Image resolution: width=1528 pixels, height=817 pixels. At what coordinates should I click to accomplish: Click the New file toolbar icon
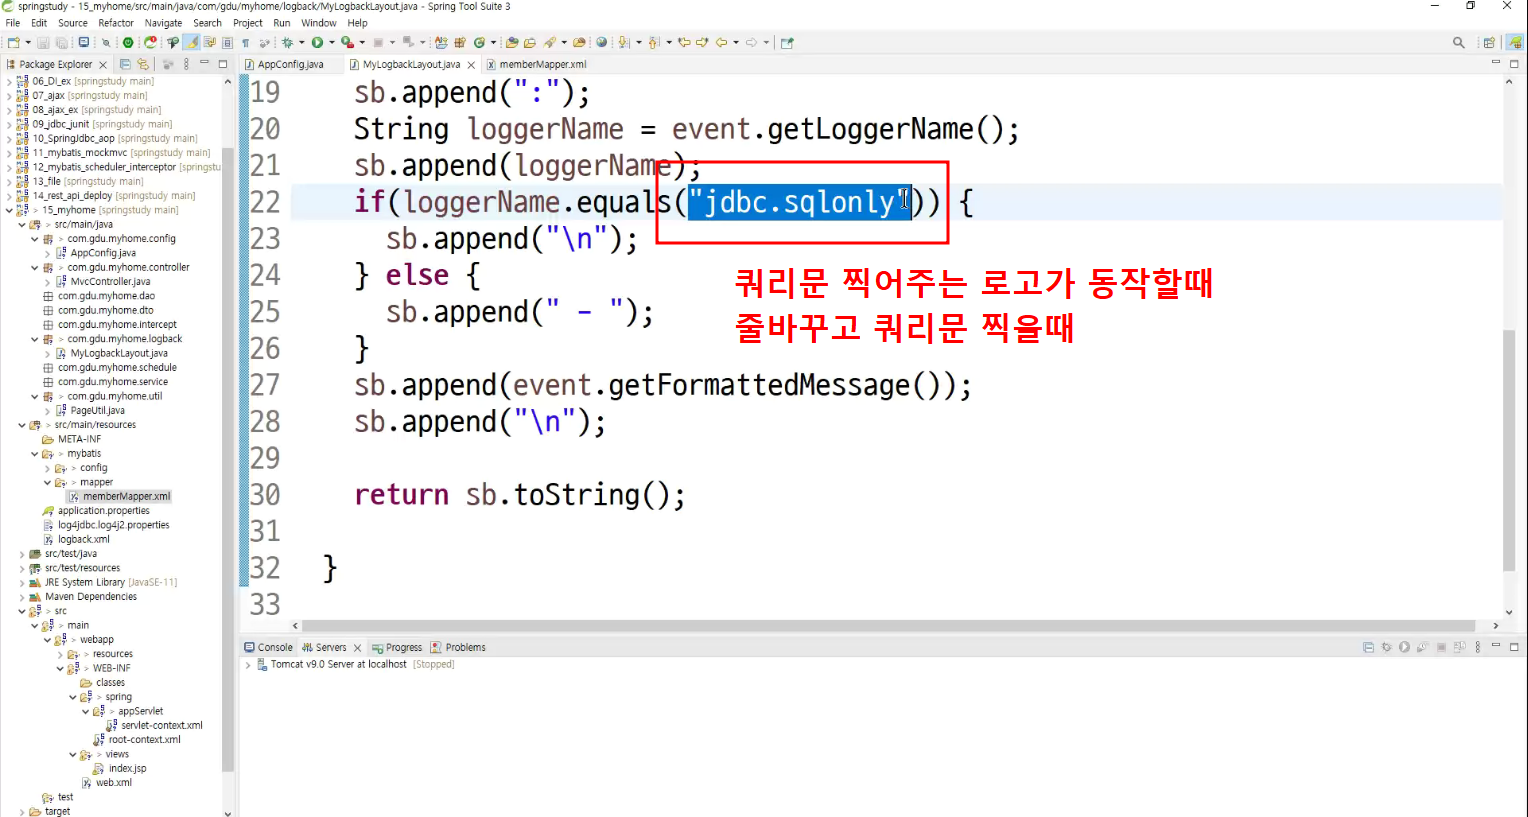pyautogui.click(x=14, y=42)
